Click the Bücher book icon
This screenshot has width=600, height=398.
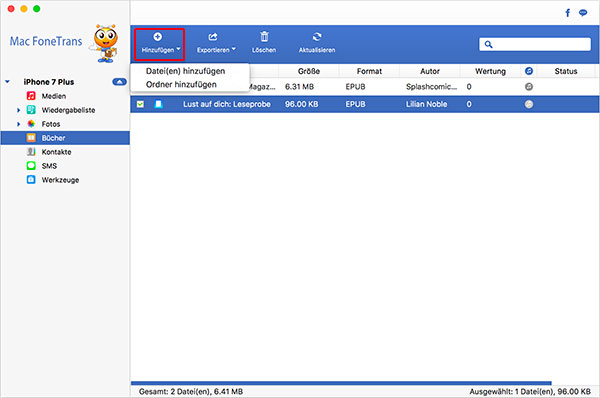[31, 137]
